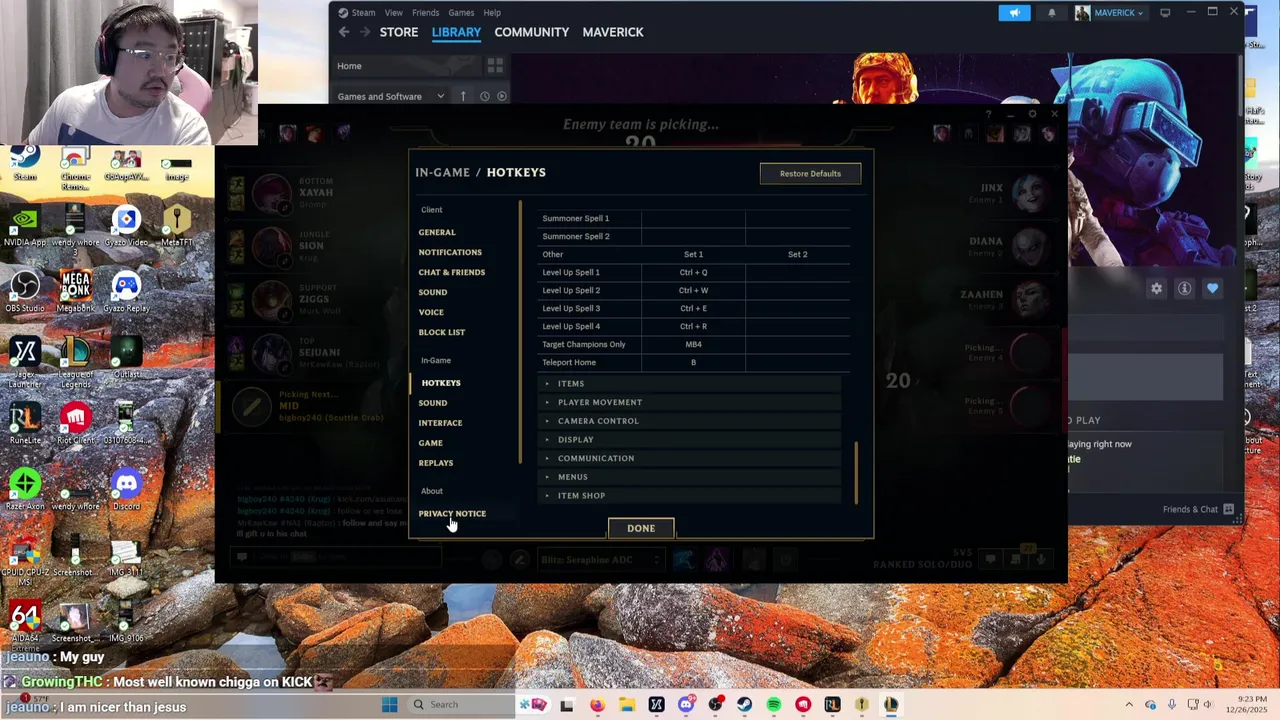Open File Explorer from taskbar
The width and height of the screenshot is (1280, 720).
point(627,705)
